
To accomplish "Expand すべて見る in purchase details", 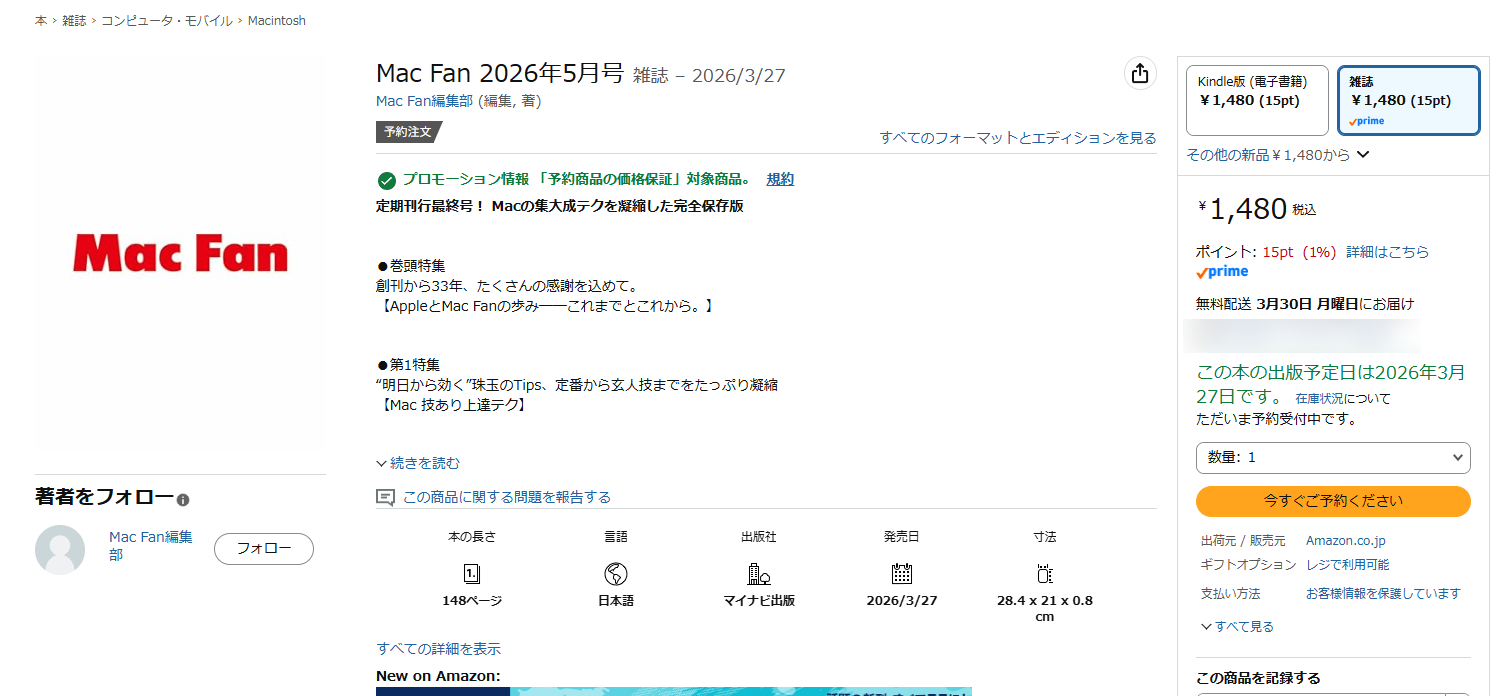I will (x=1238, y=627).
